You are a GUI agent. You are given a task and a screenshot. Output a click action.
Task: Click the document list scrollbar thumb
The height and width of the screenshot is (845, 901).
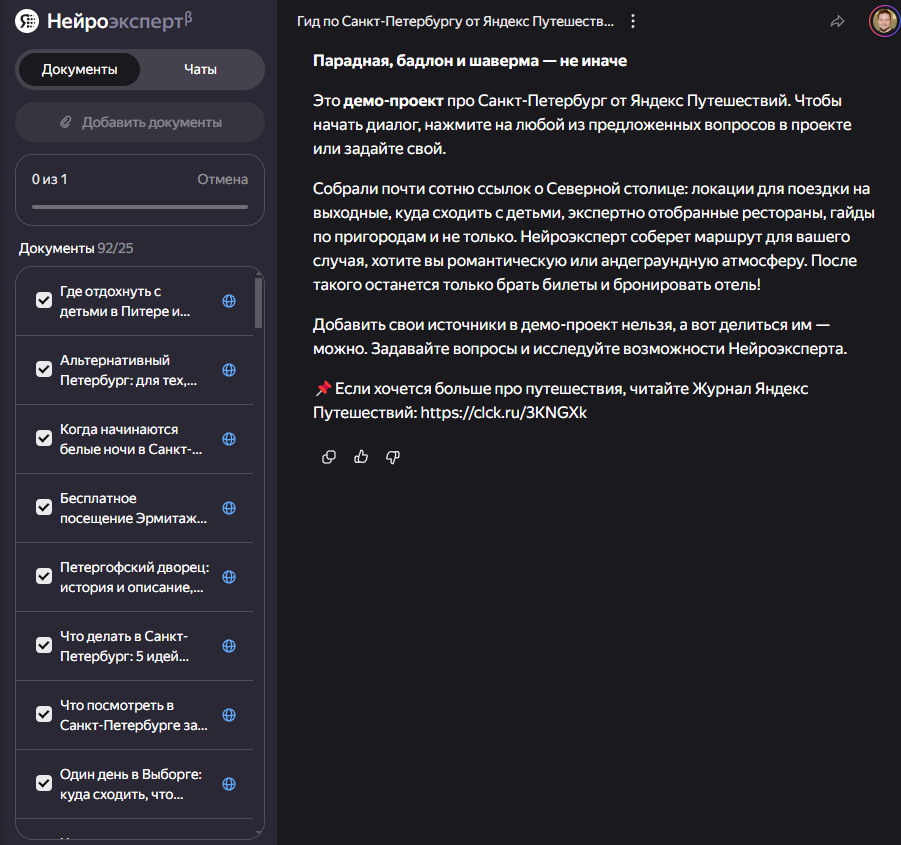(x=259, y=303)
